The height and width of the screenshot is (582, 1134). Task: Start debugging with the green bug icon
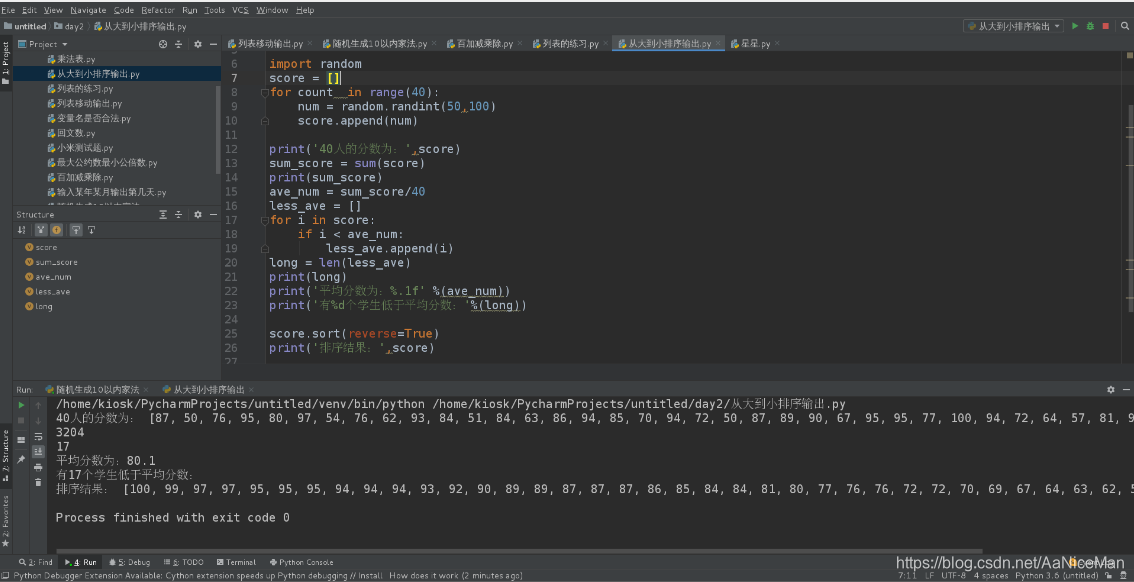1090,26
